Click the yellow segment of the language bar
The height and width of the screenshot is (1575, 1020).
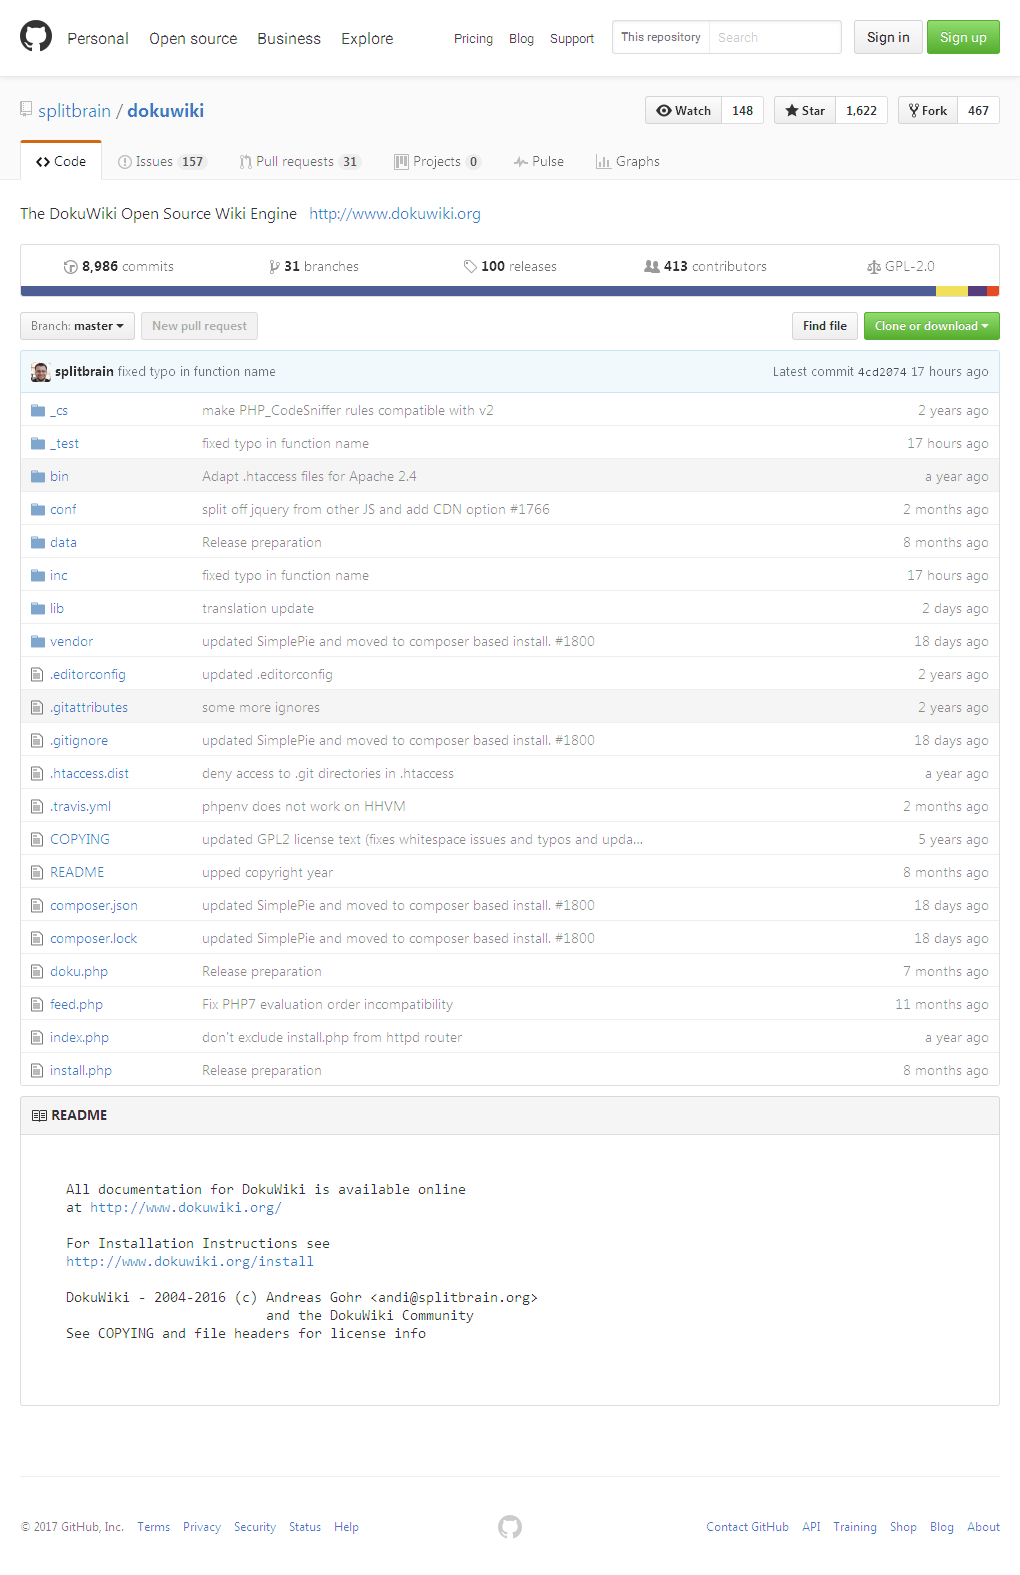(x=952, y=291)
